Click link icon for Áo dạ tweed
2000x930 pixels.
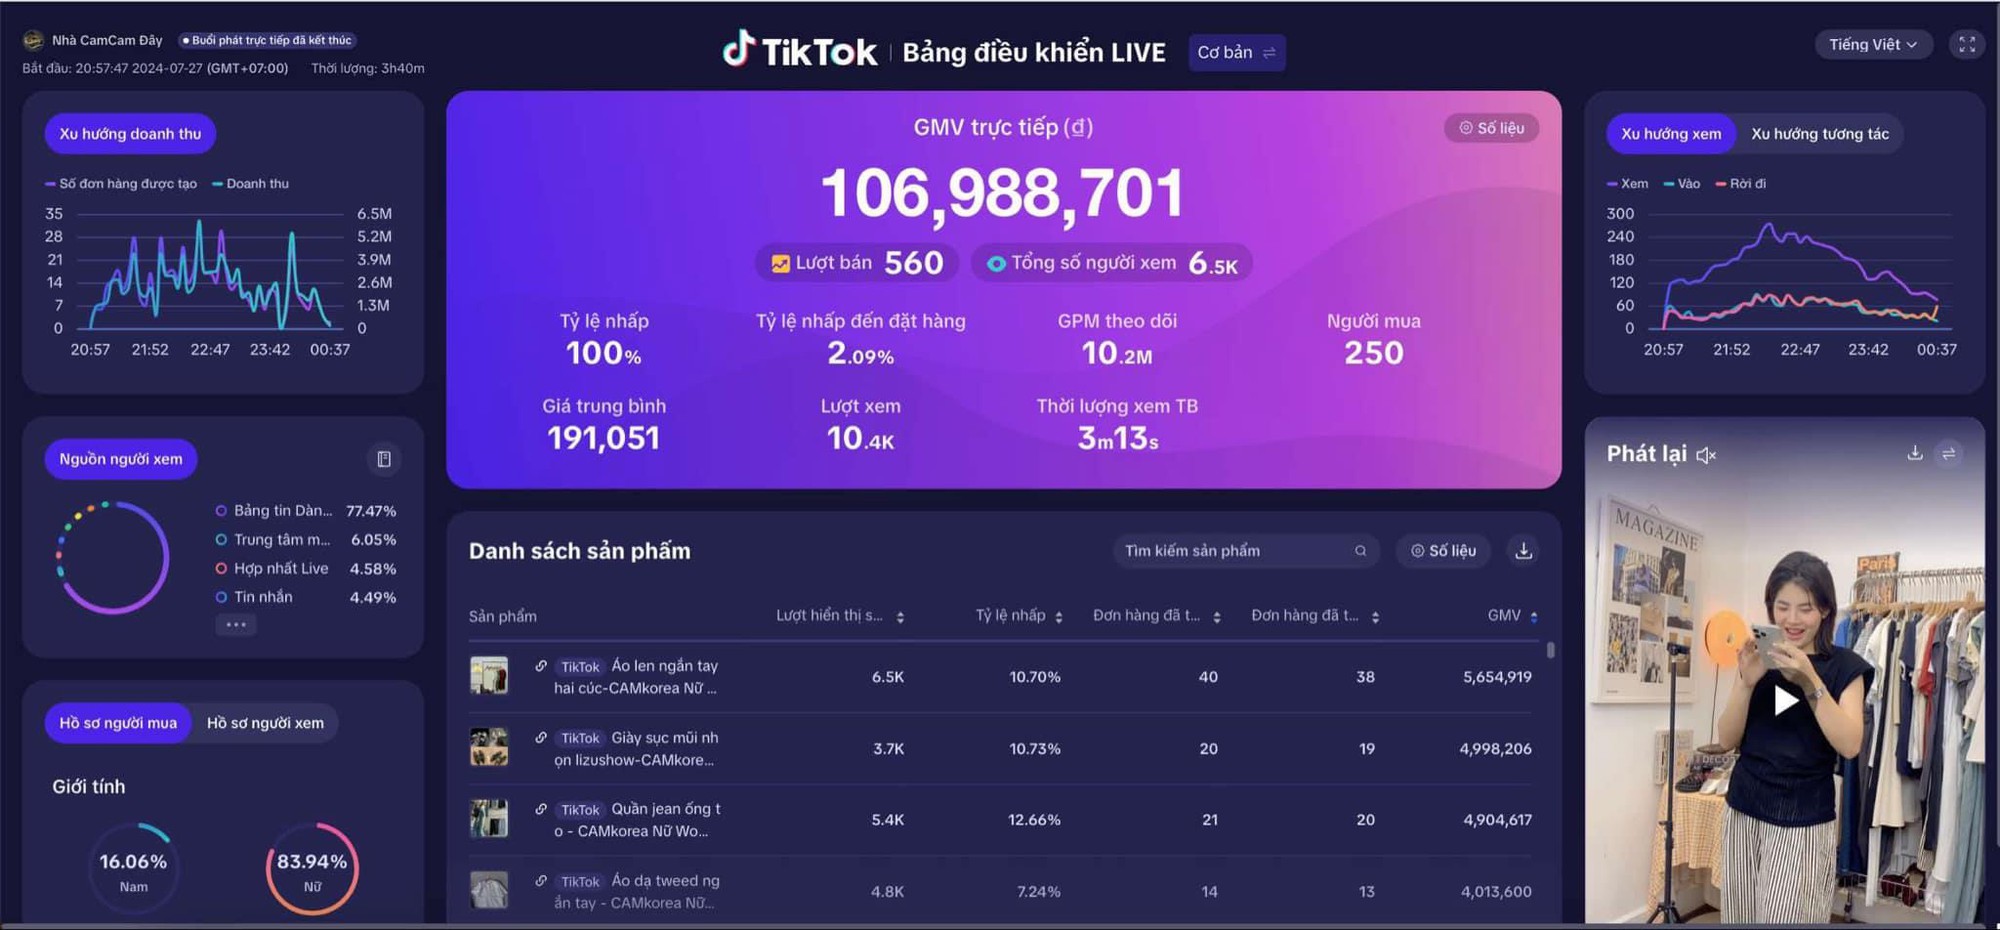[541, 881]
